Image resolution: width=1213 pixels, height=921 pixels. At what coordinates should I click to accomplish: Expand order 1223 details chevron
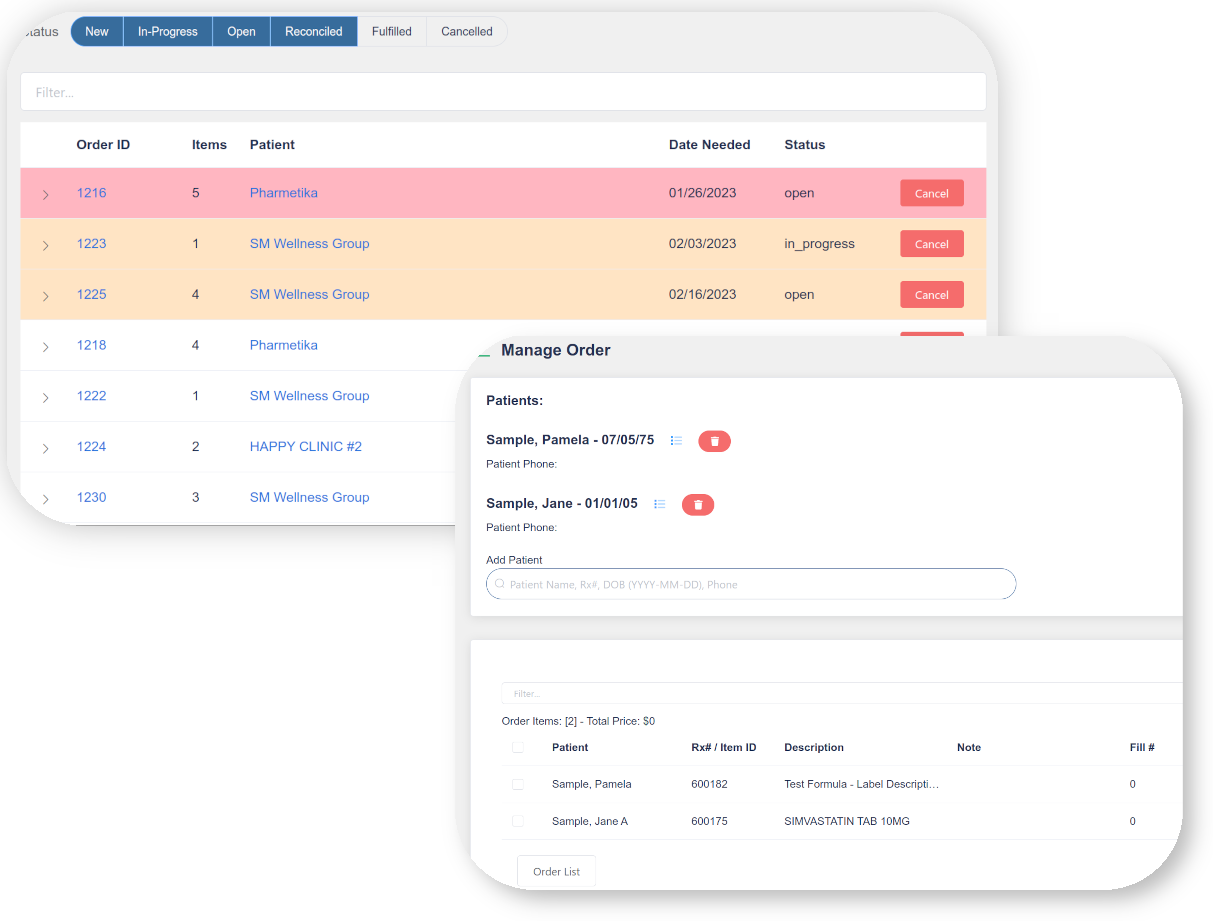pos(45,245)
